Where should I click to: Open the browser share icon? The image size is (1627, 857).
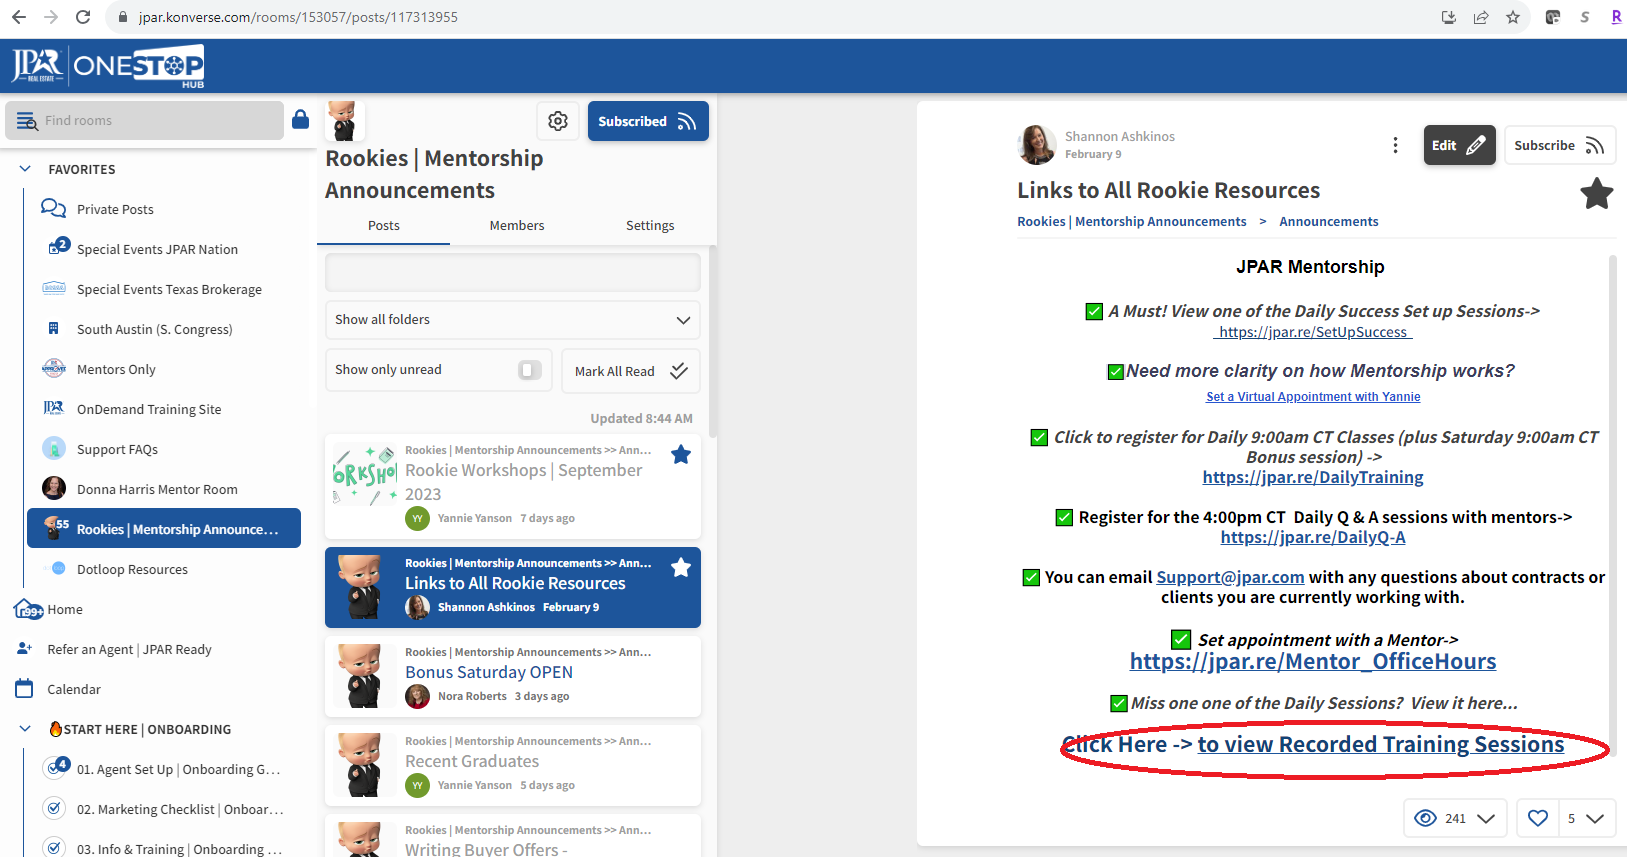1481,17
